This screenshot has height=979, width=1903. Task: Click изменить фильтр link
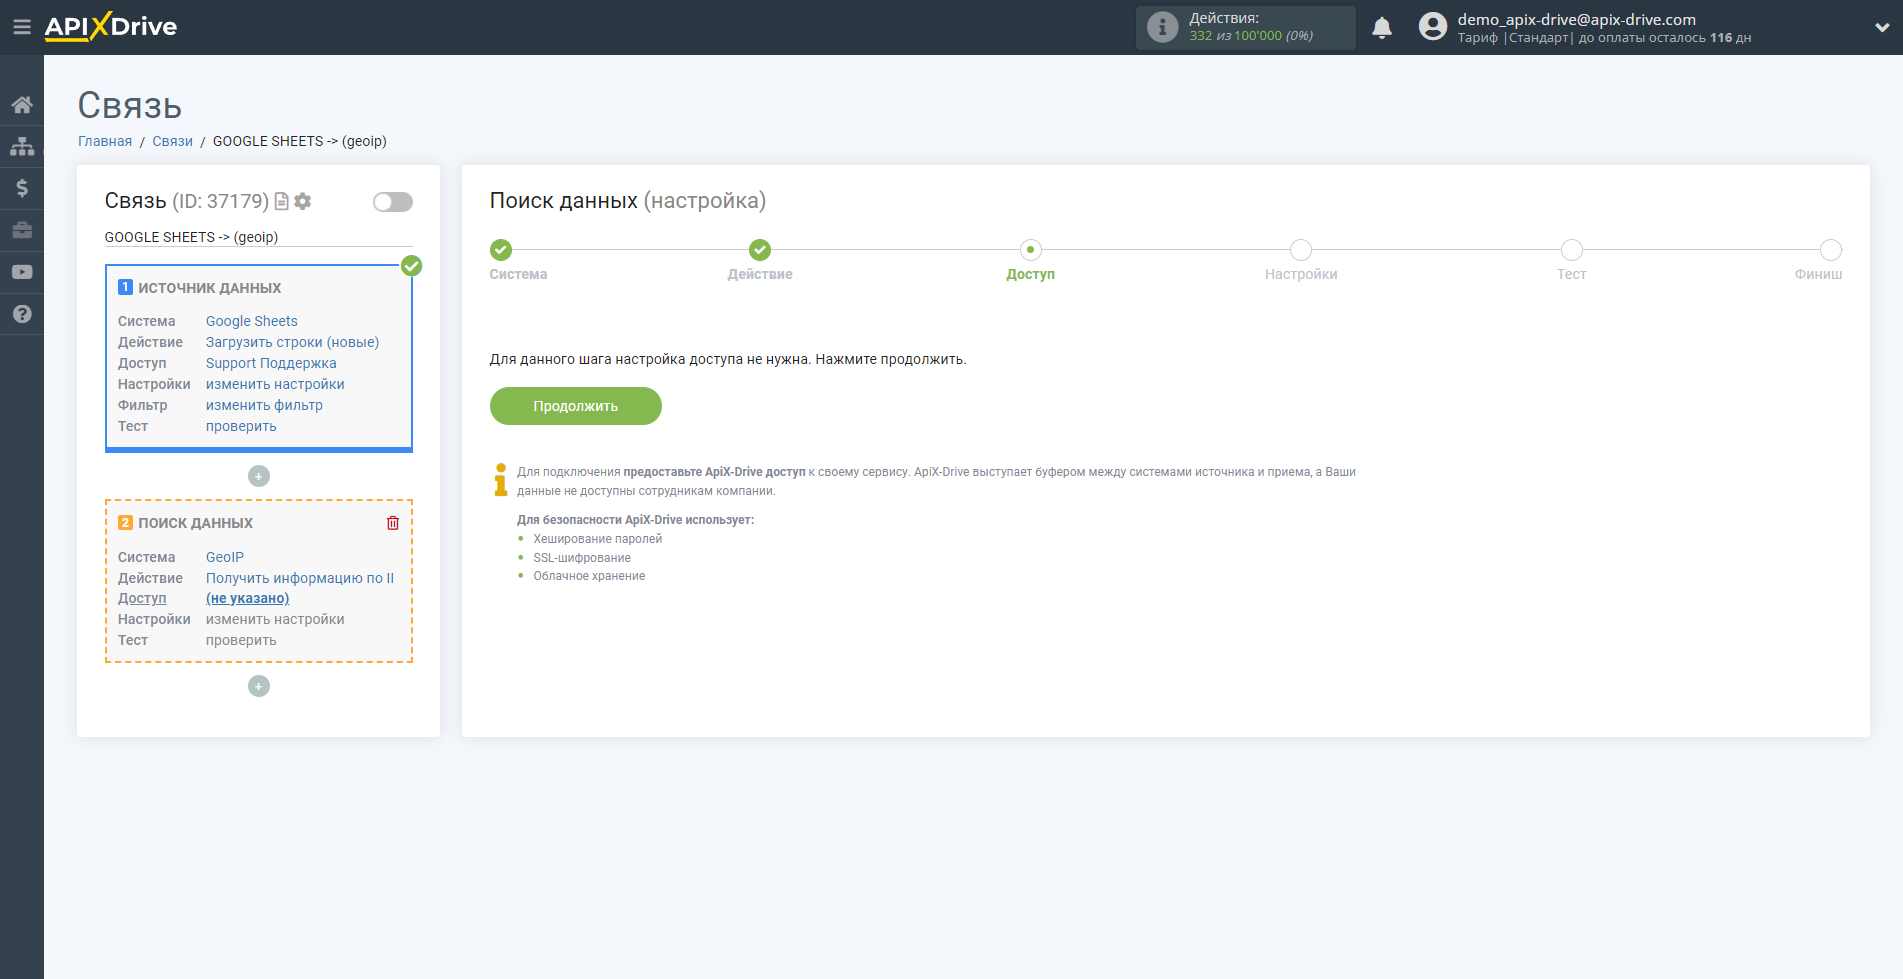click(x=264, y=405)
